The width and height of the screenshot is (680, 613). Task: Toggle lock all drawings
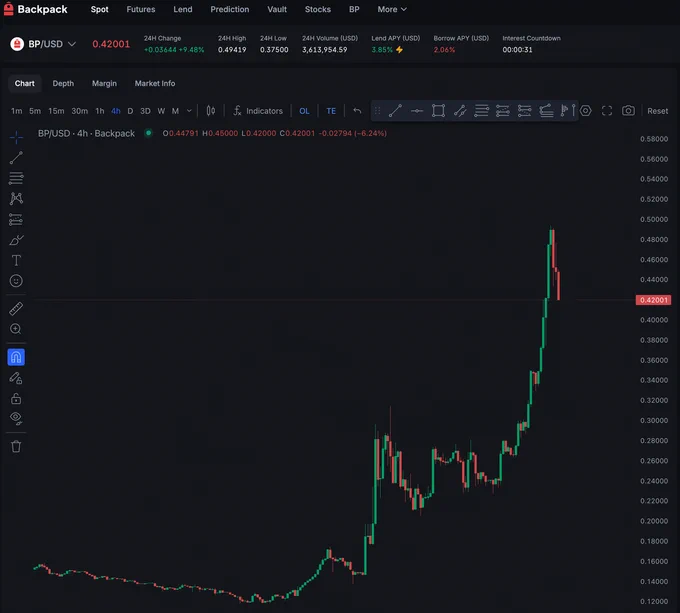(16, 398)
